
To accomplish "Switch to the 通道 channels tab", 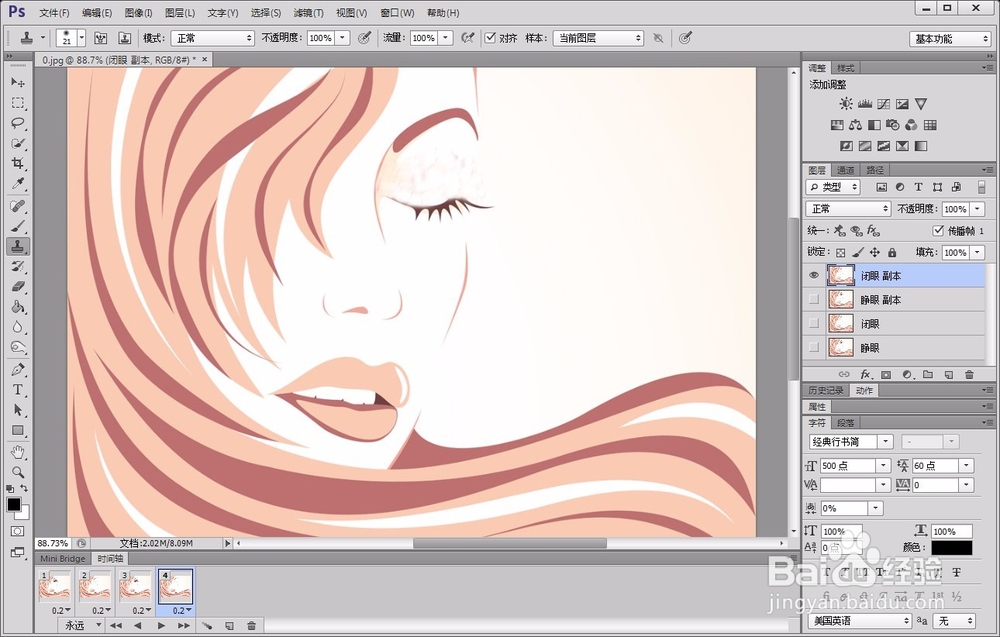I will (x=845, y=170).
